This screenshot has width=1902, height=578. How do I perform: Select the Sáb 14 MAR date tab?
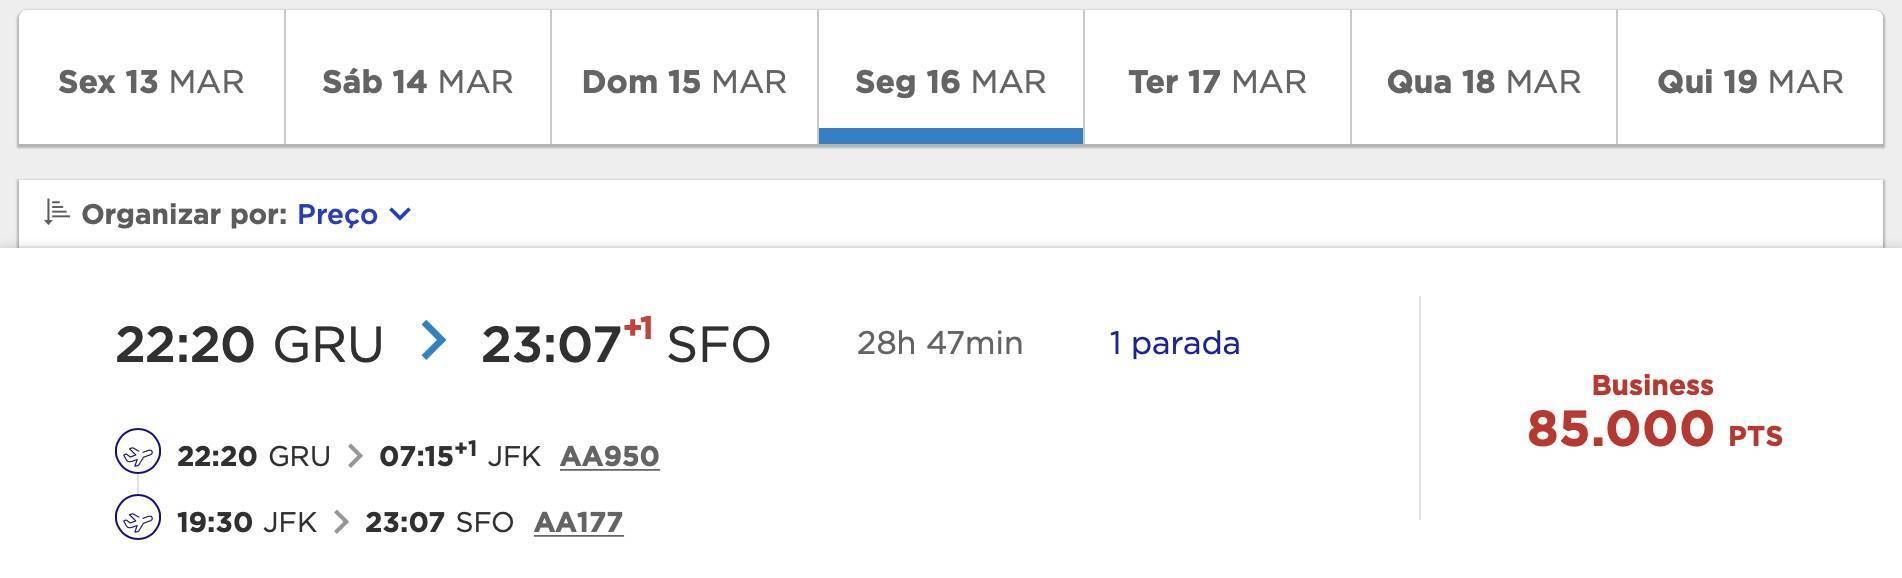pyautogui.click(x=418, y=78)
